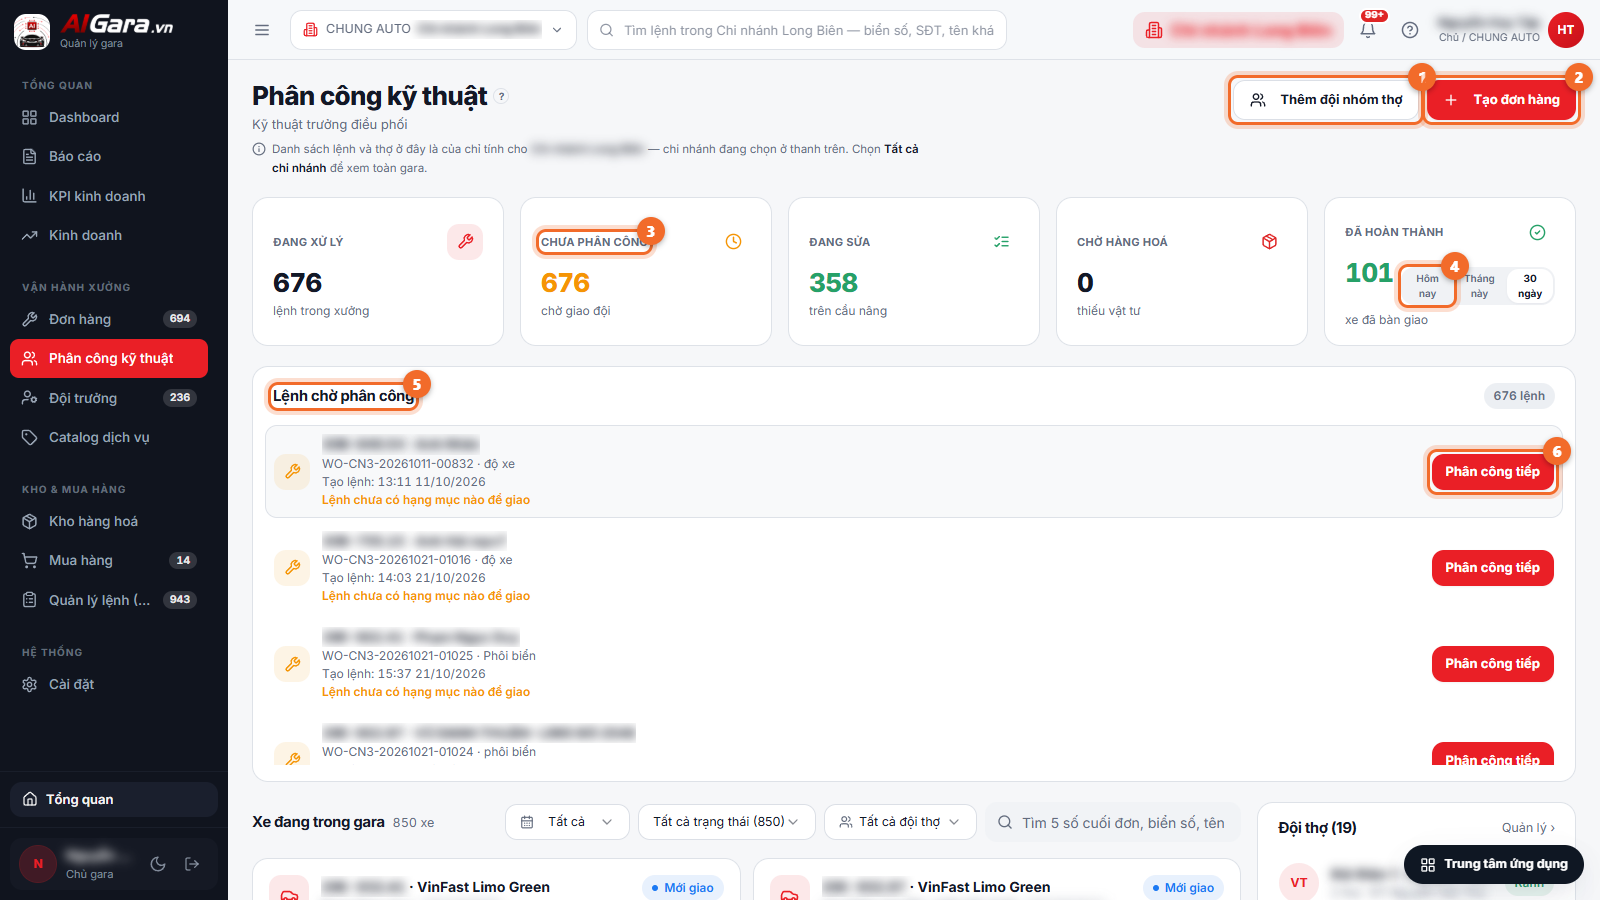The image size is (1600, 900).
Task: Open Mua hàng sidebar item
Action: tap(109, 560)
